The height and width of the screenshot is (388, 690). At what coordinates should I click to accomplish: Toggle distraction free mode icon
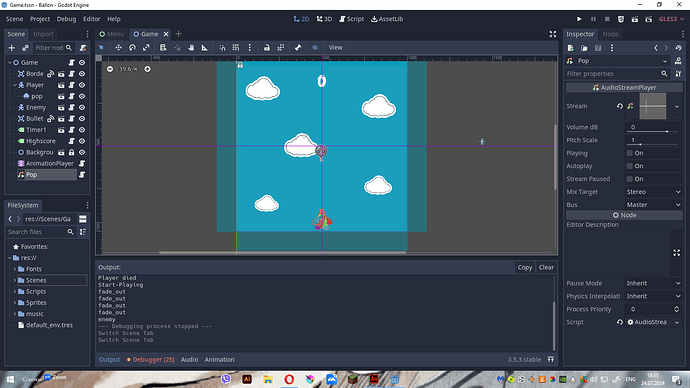click(553, 34)
